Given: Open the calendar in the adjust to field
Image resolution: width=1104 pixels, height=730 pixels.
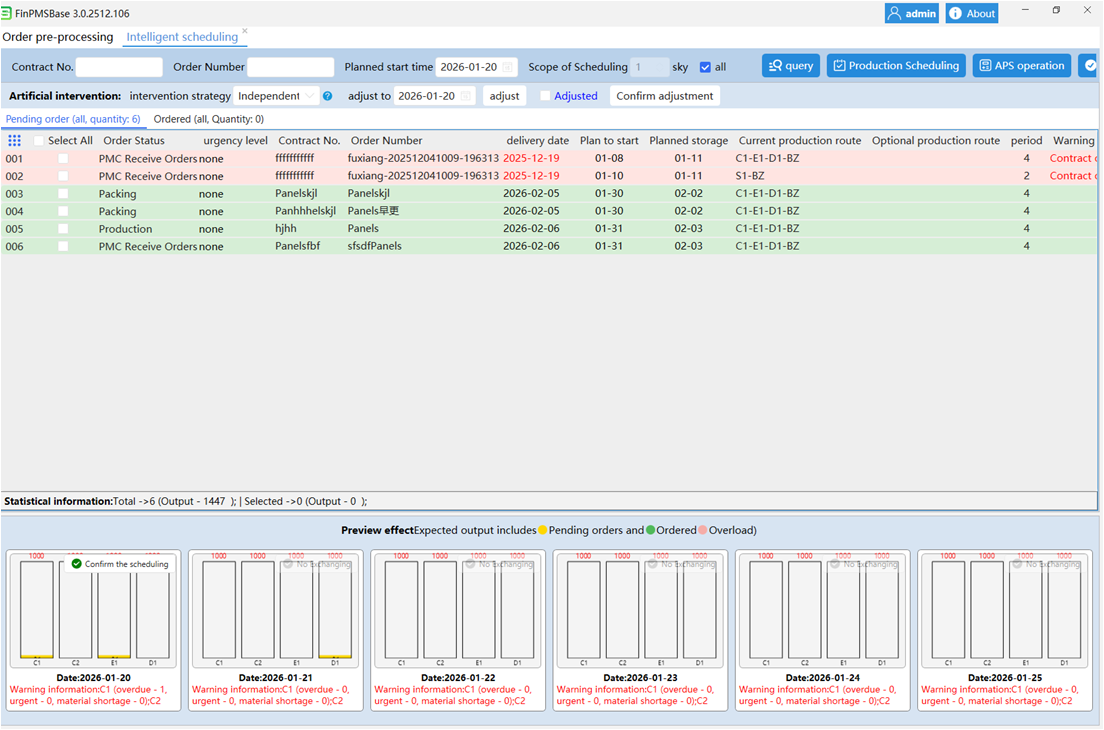Looking at the screenshot, I should tap(465, 96).
